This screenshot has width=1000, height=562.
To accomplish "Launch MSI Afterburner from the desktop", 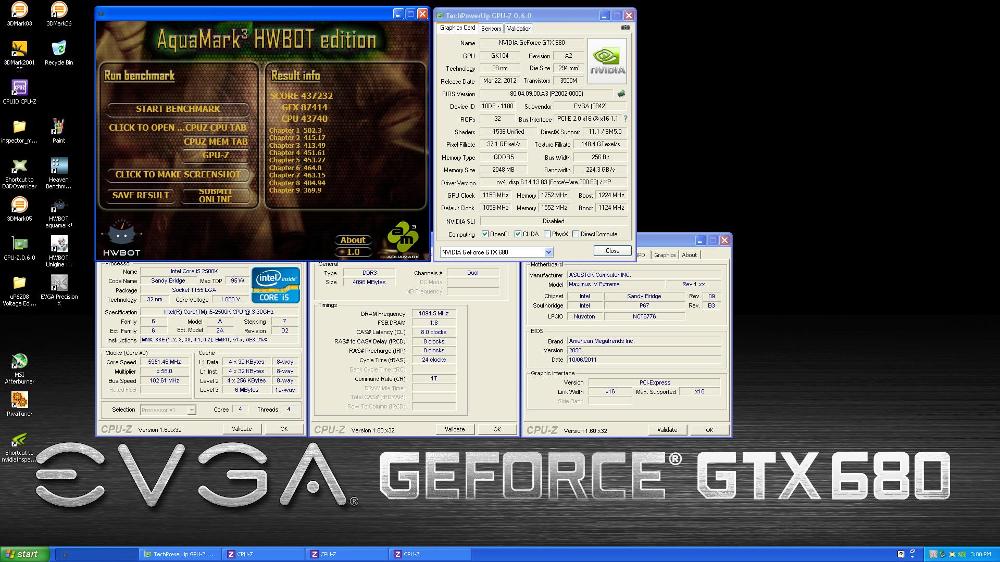I will pos(19,368).
